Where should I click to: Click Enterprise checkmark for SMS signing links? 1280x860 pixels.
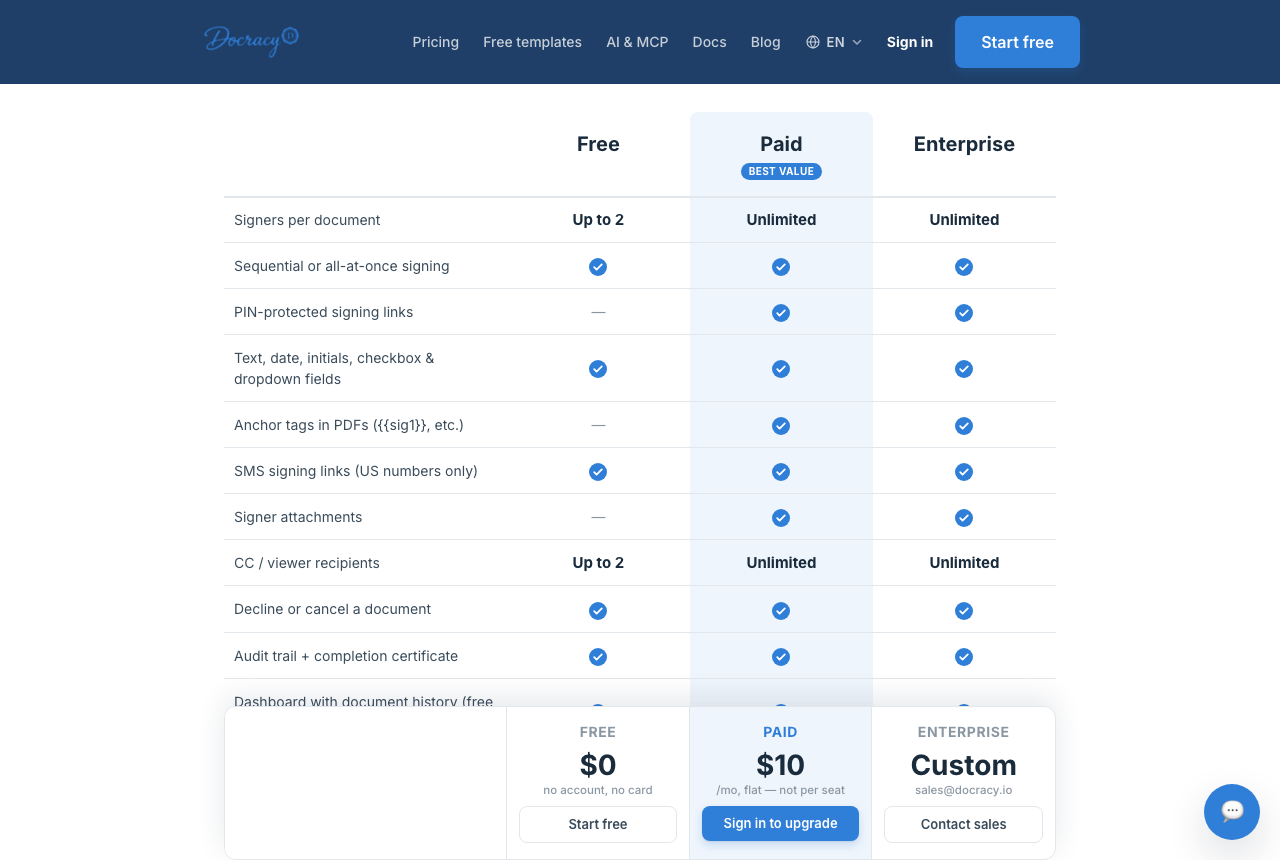click(x=964, y=472)
